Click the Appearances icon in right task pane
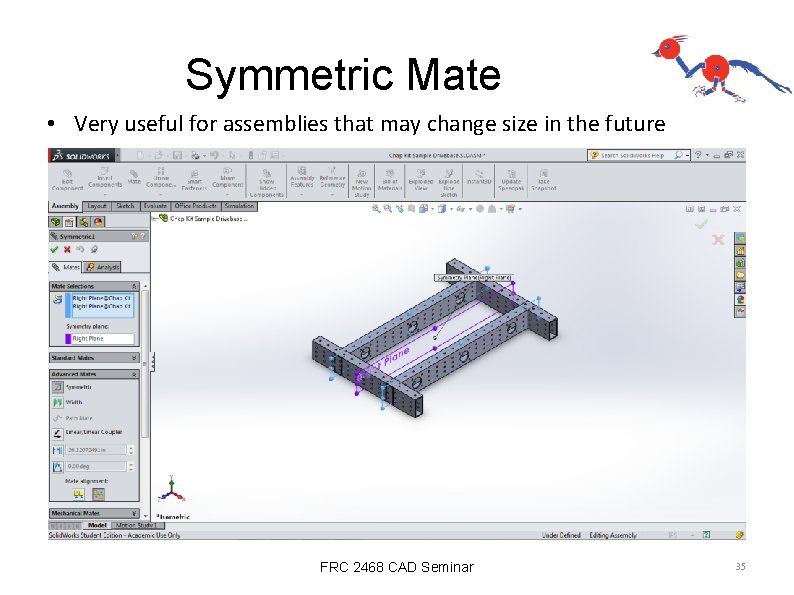The image size is (794, 595). tap(740, 299)
